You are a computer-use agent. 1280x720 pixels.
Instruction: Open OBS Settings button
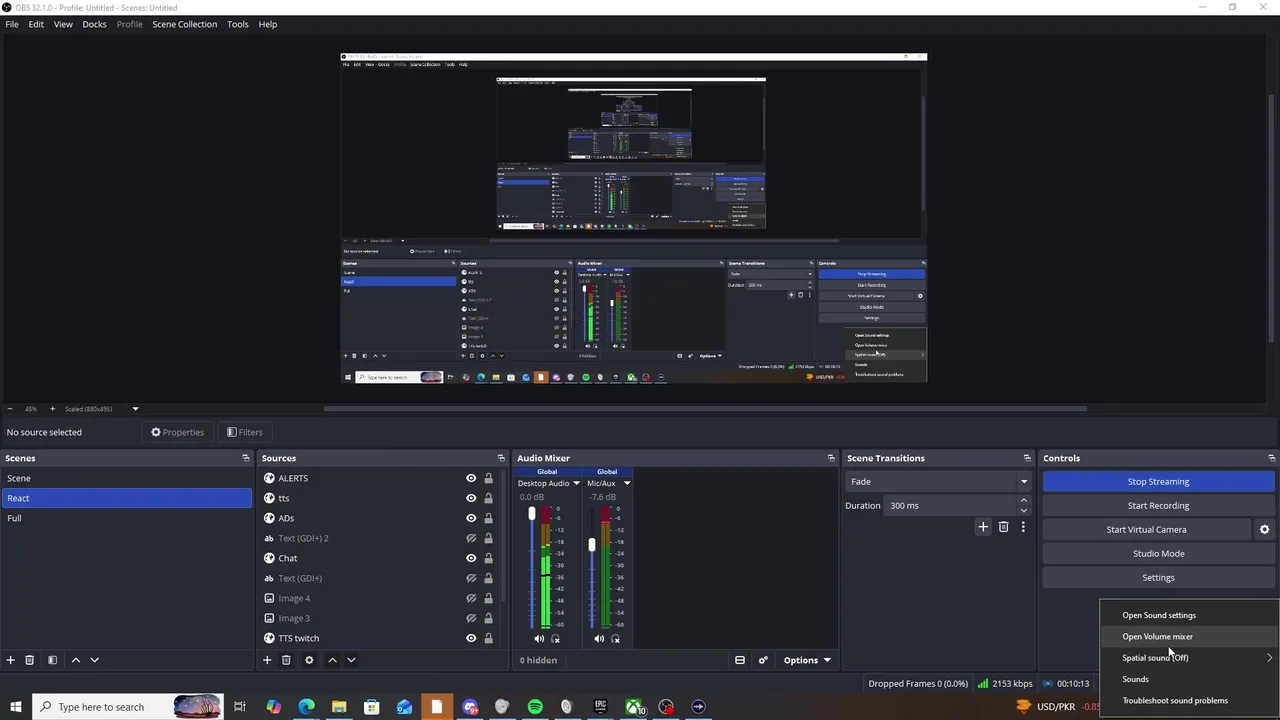1159,578
